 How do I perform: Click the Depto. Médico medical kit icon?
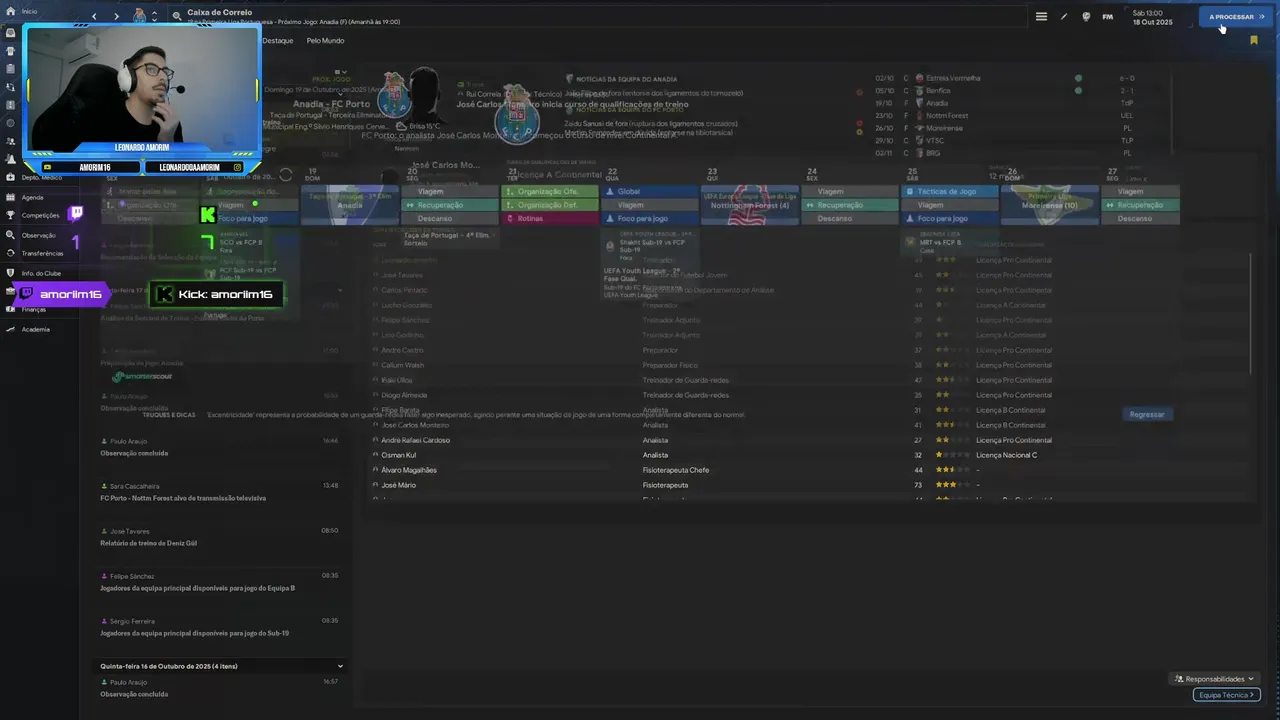coord(10,177)
